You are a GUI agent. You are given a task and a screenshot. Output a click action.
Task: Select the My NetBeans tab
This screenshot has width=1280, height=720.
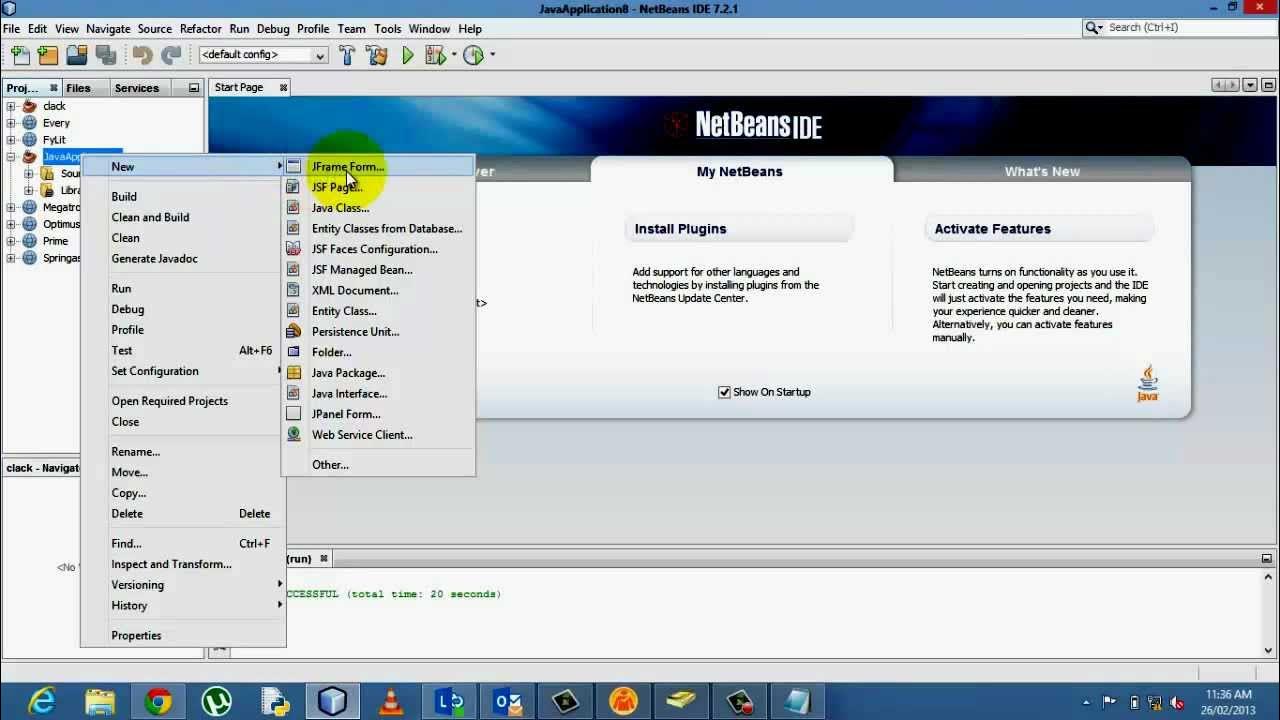(740, 172)
